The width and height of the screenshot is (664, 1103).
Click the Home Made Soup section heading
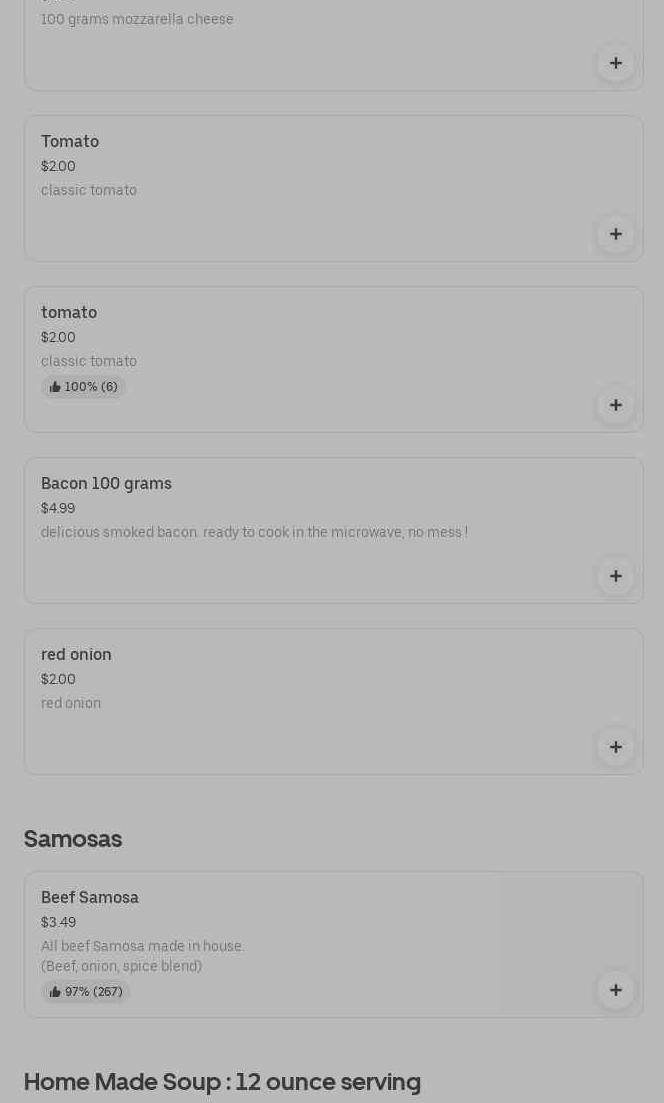[222, 1082]
